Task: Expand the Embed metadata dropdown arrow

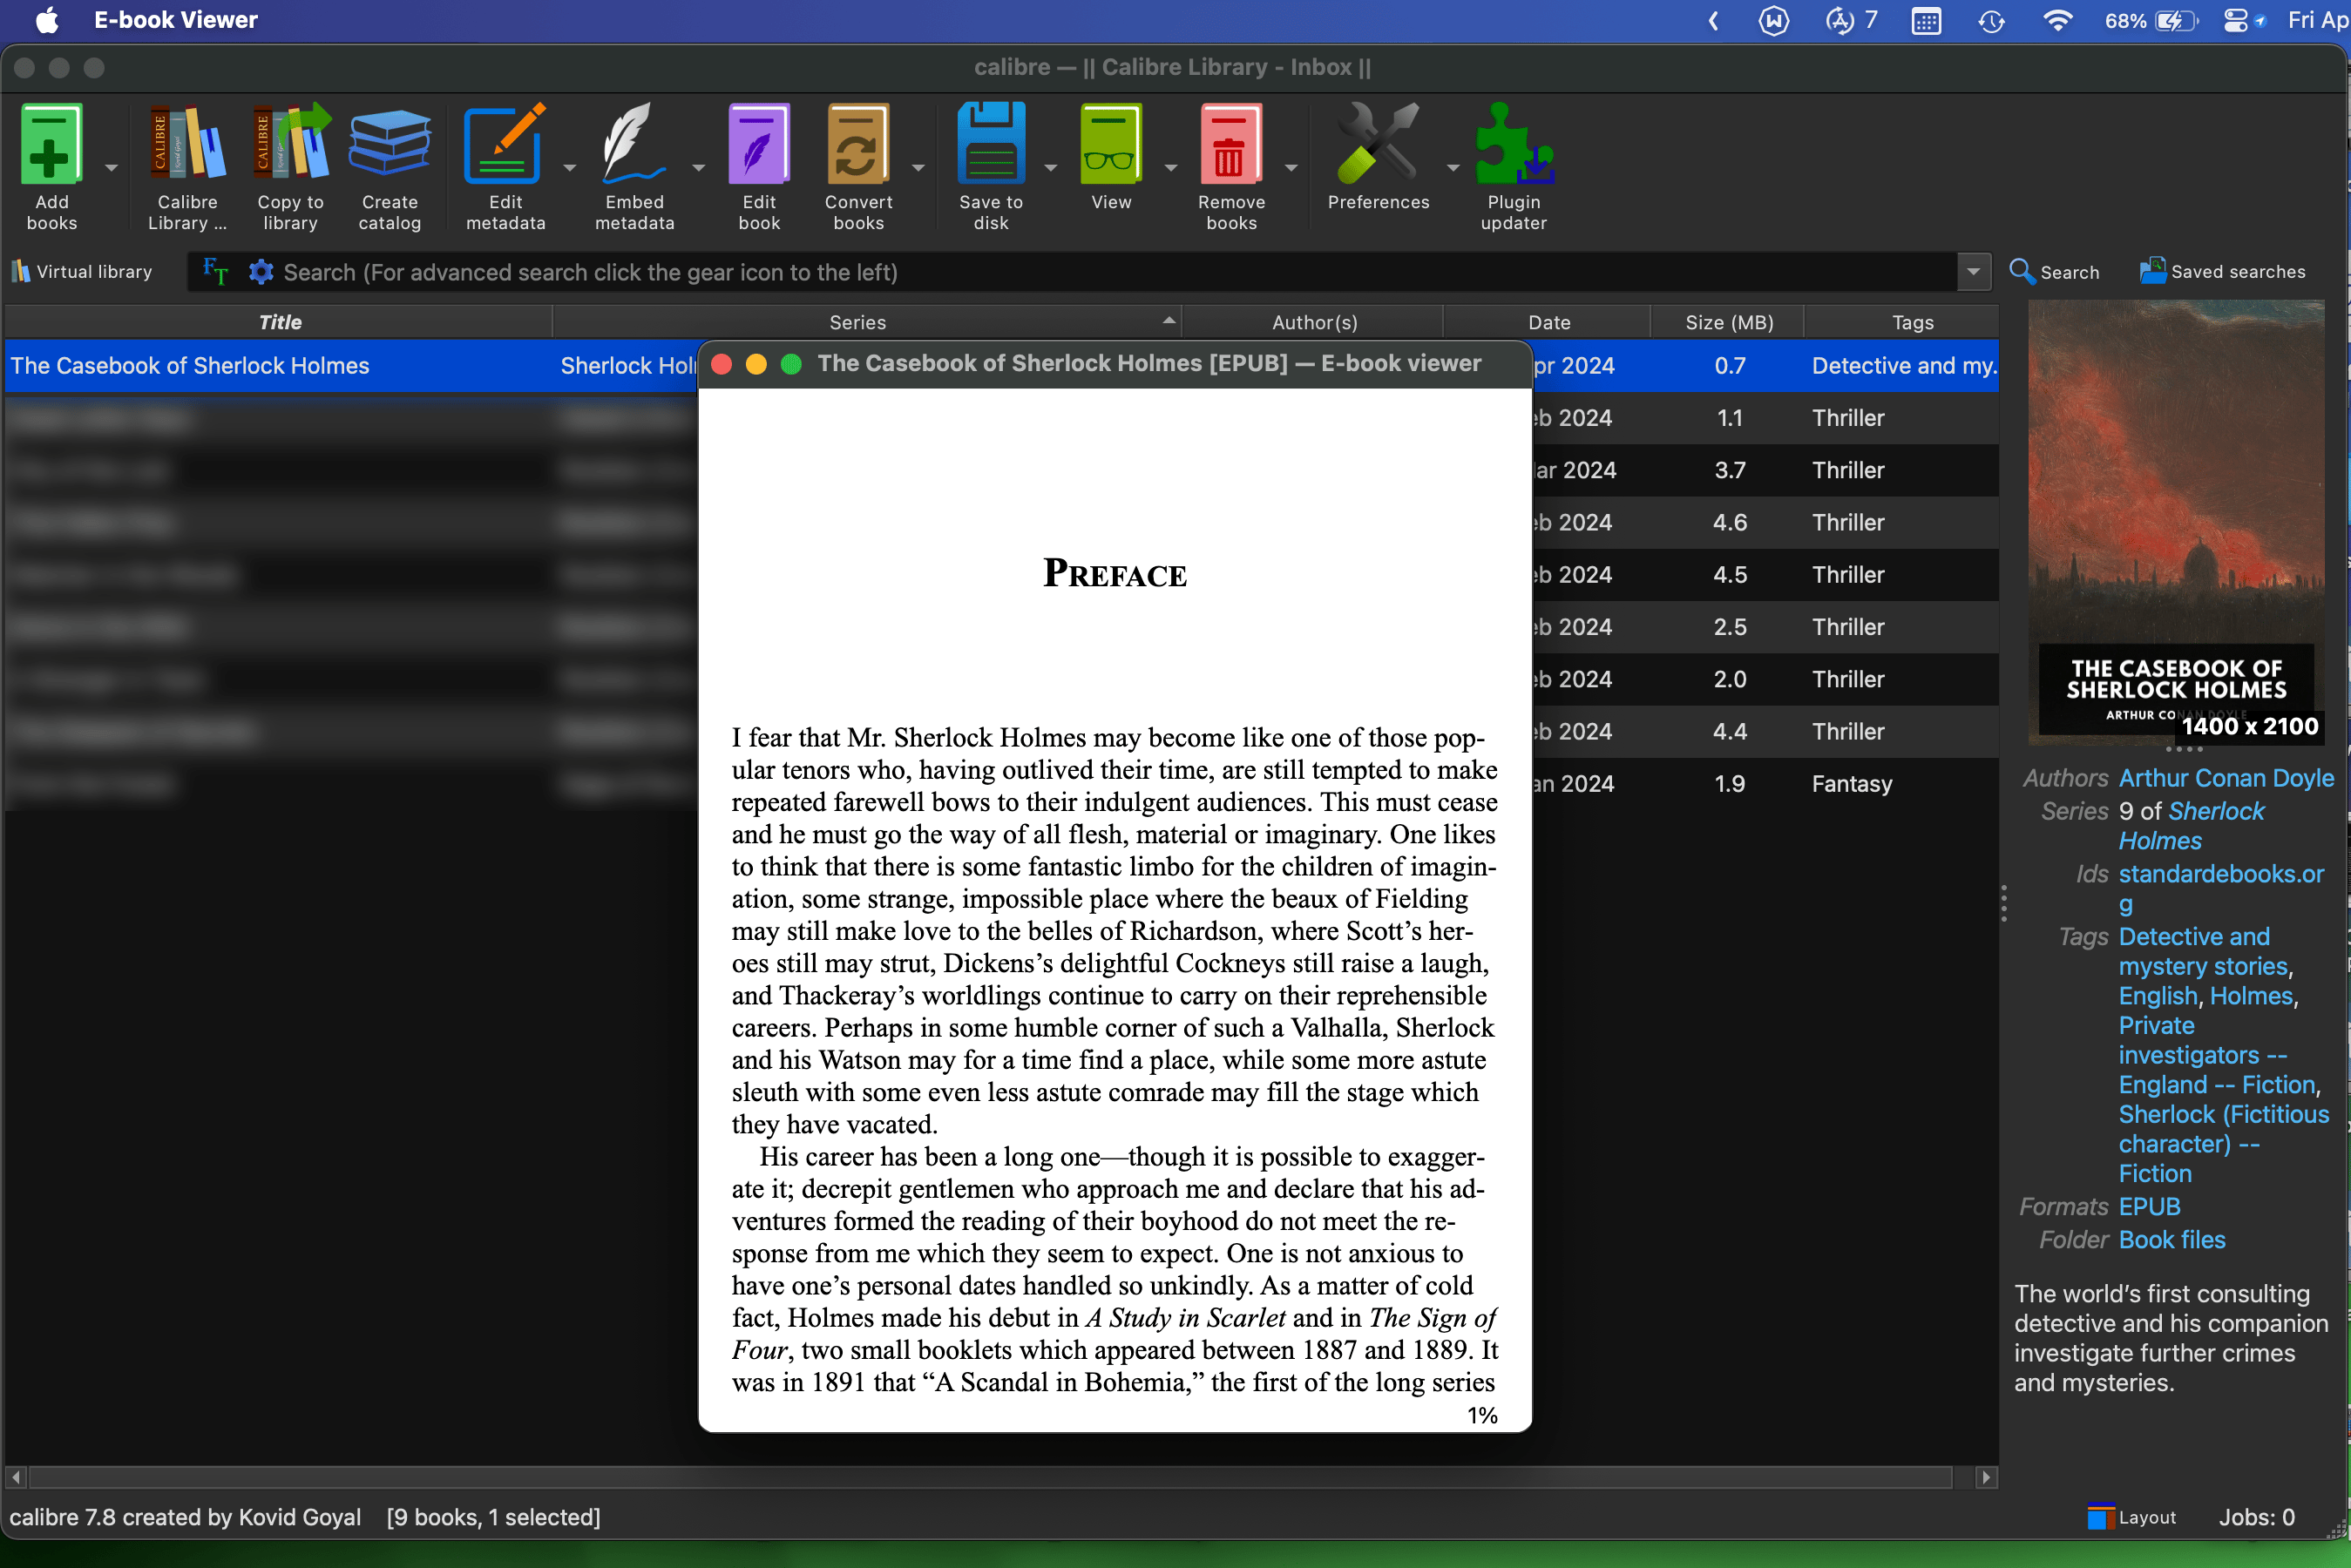Action: coord(698,168)
